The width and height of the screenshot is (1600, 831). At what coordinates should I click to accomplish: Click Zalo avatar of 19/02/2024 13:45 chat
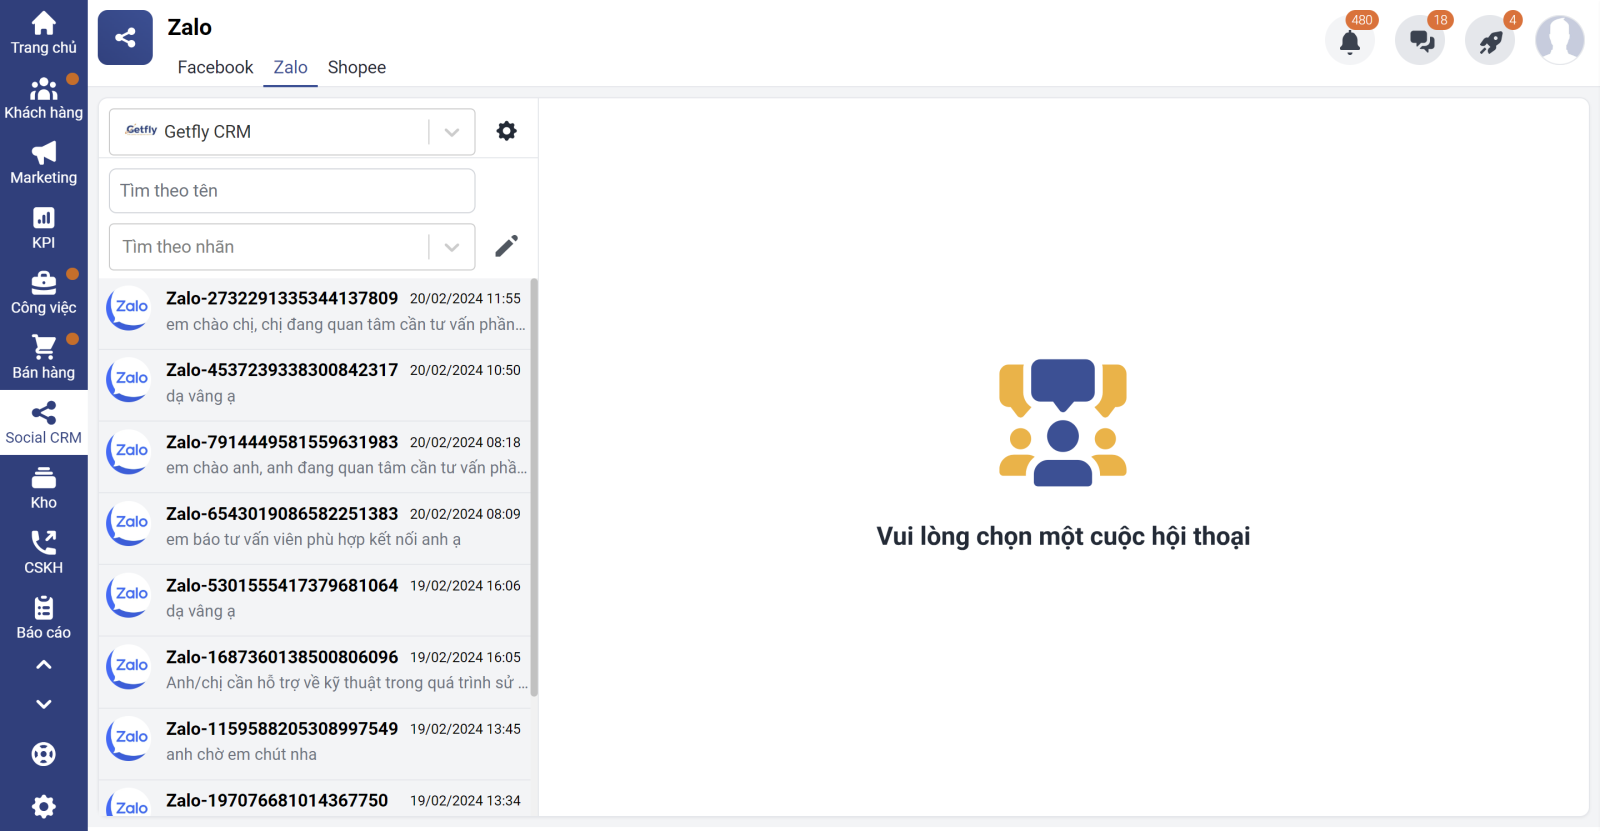pos(130,739)
